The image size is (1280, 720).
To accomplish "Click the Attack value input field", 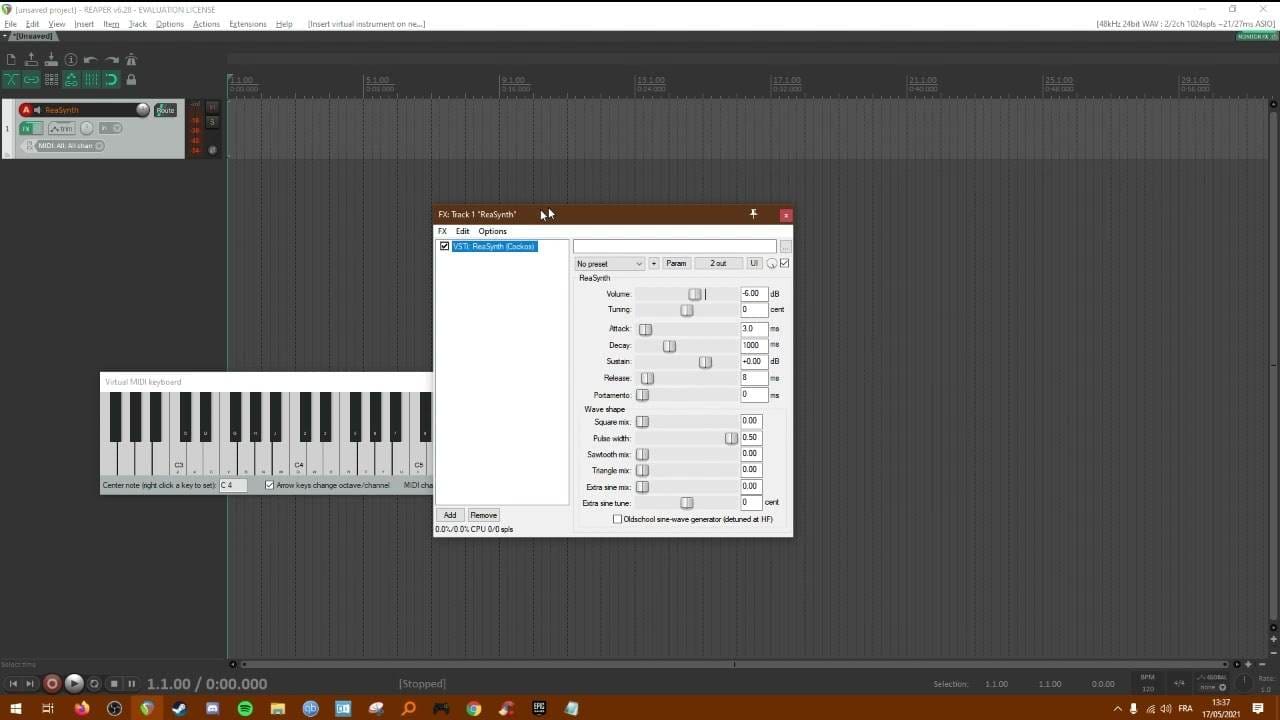I will click(754, 329).
